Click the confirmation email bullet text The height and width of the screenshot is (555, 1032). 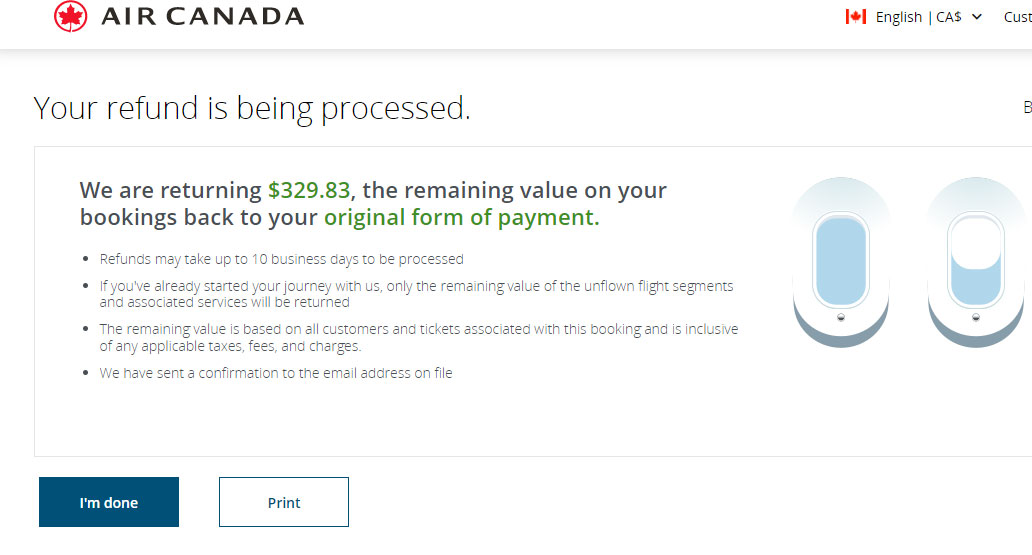[276, 373]
